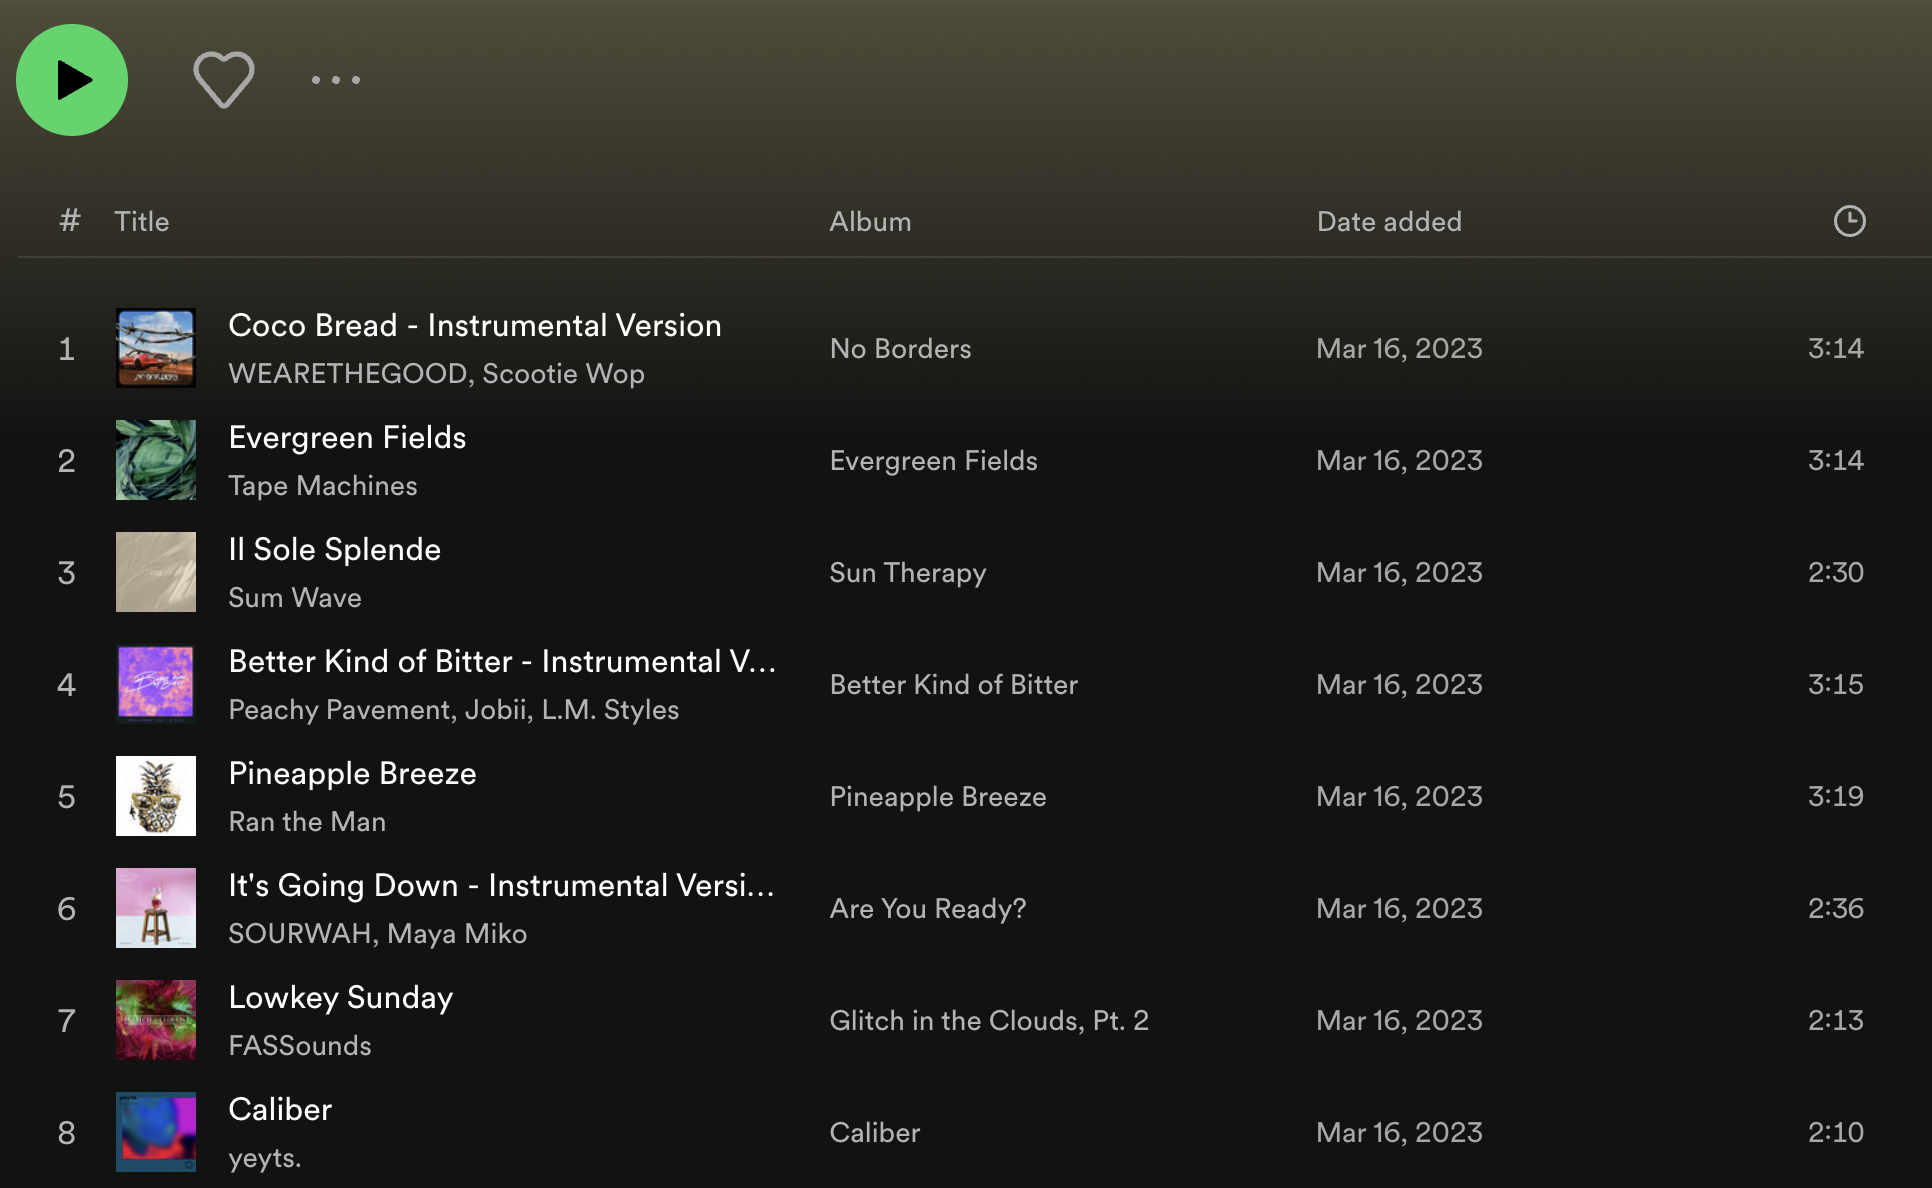This screenshot has height=1188, width=1932.
Task: Like the playlist with heart icon
Action: tap(223, 80)
